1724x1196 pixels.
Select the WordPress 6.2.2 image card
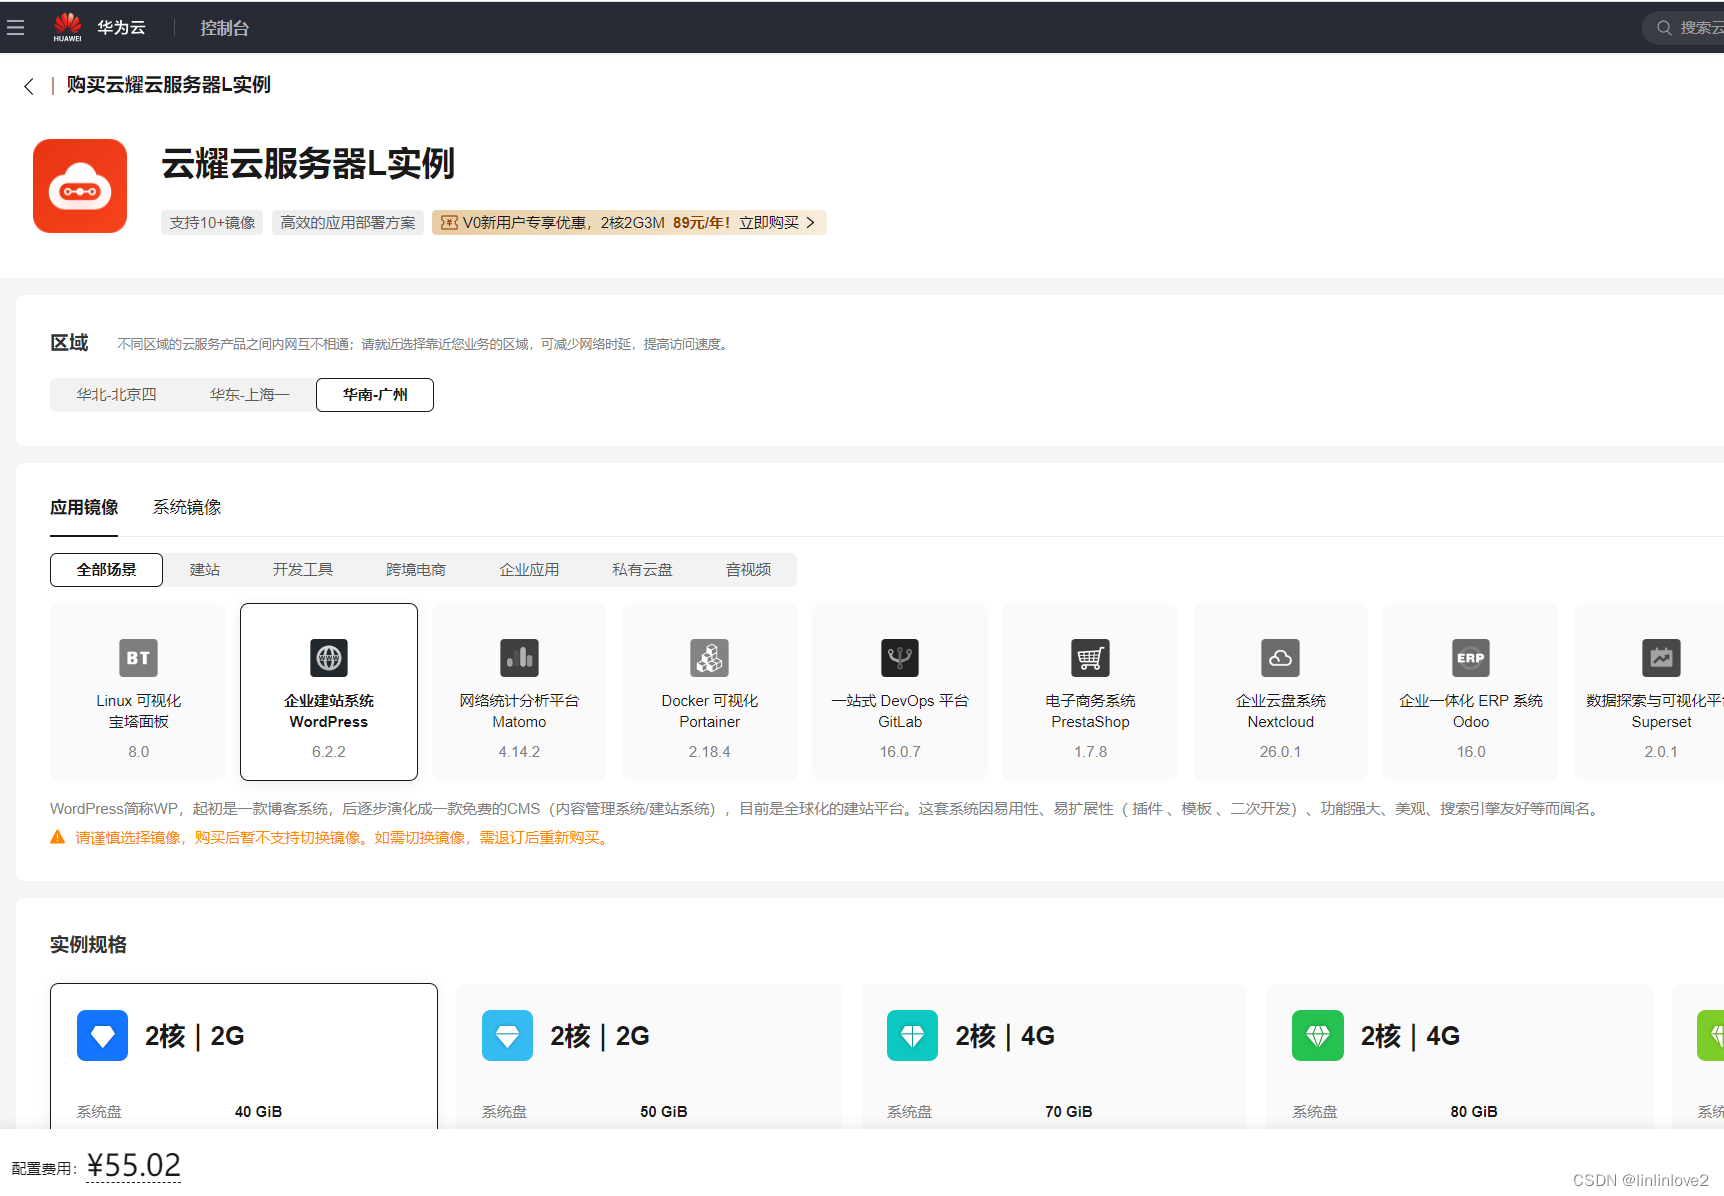pos(329,692)
